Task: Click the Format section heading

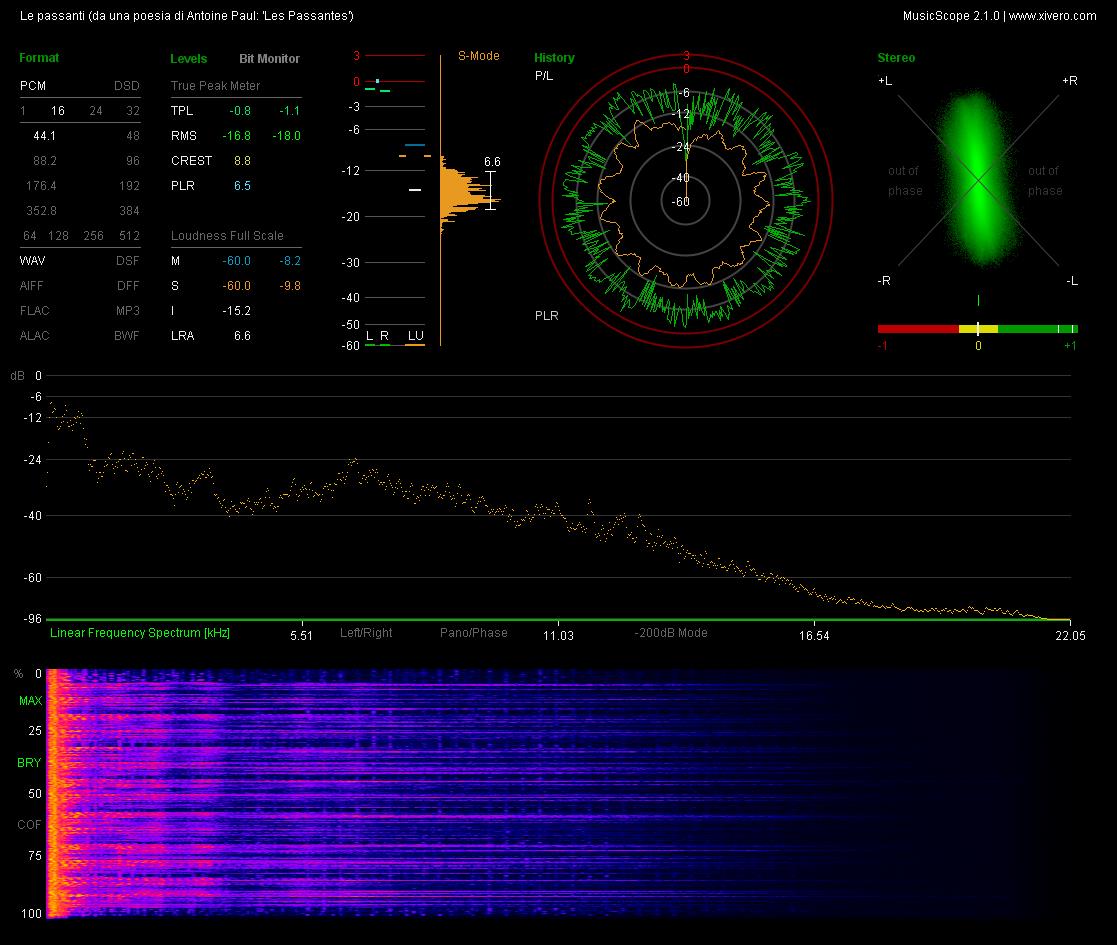Action: [39, 58]
